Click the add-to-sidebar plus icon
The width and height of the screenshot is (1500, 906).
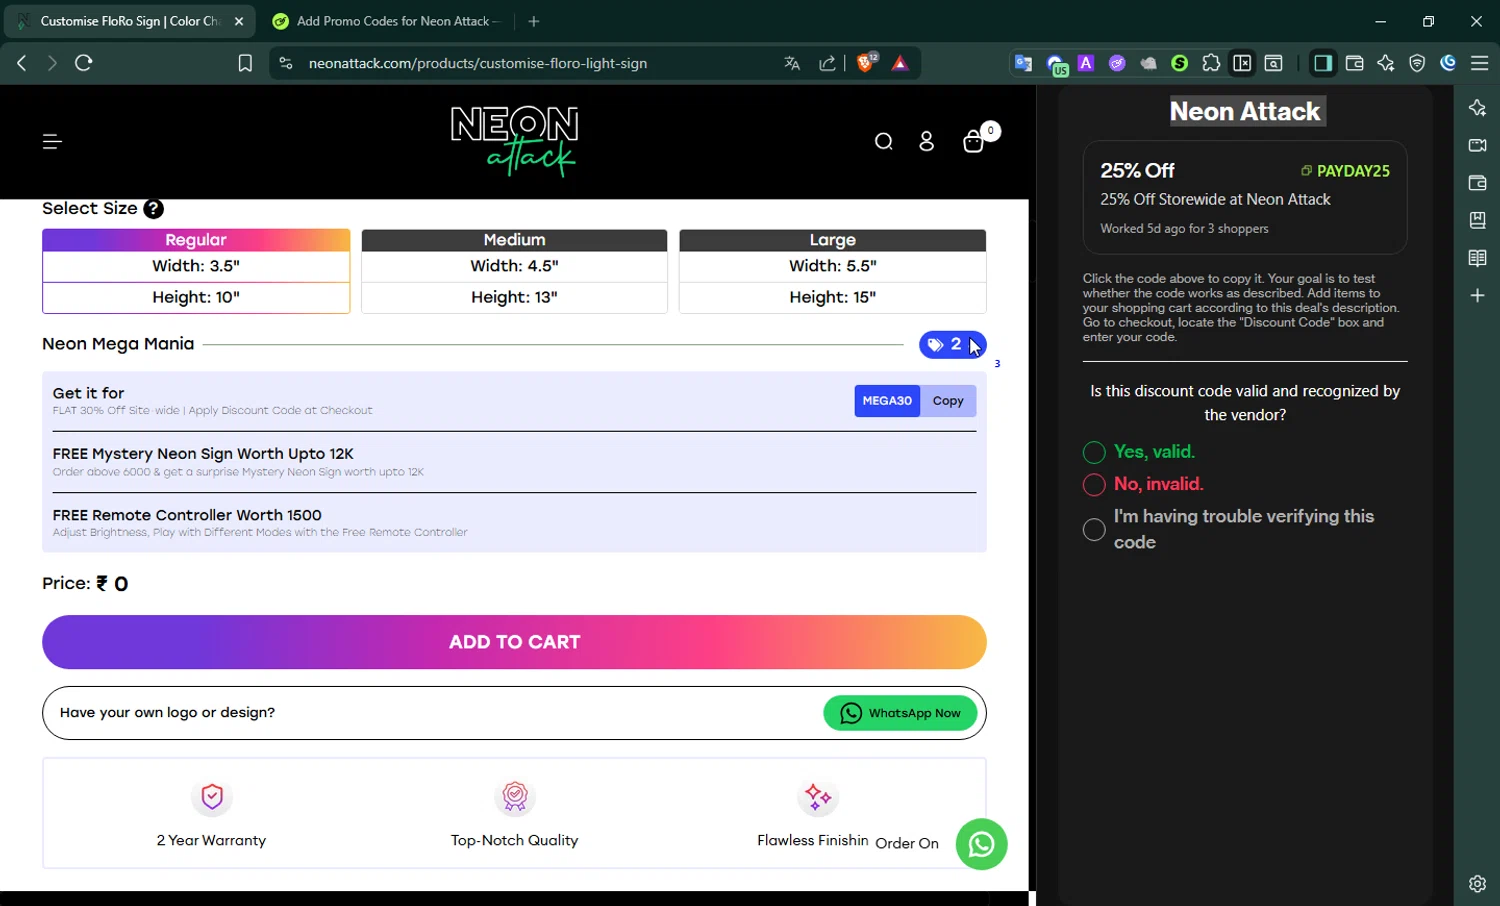coord(1477,296)
